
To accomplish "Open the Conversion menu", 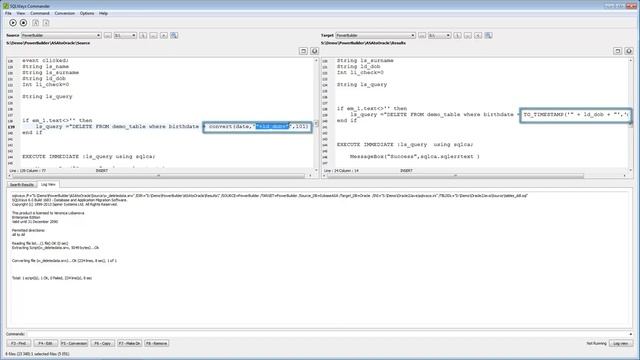I will 64,13.
